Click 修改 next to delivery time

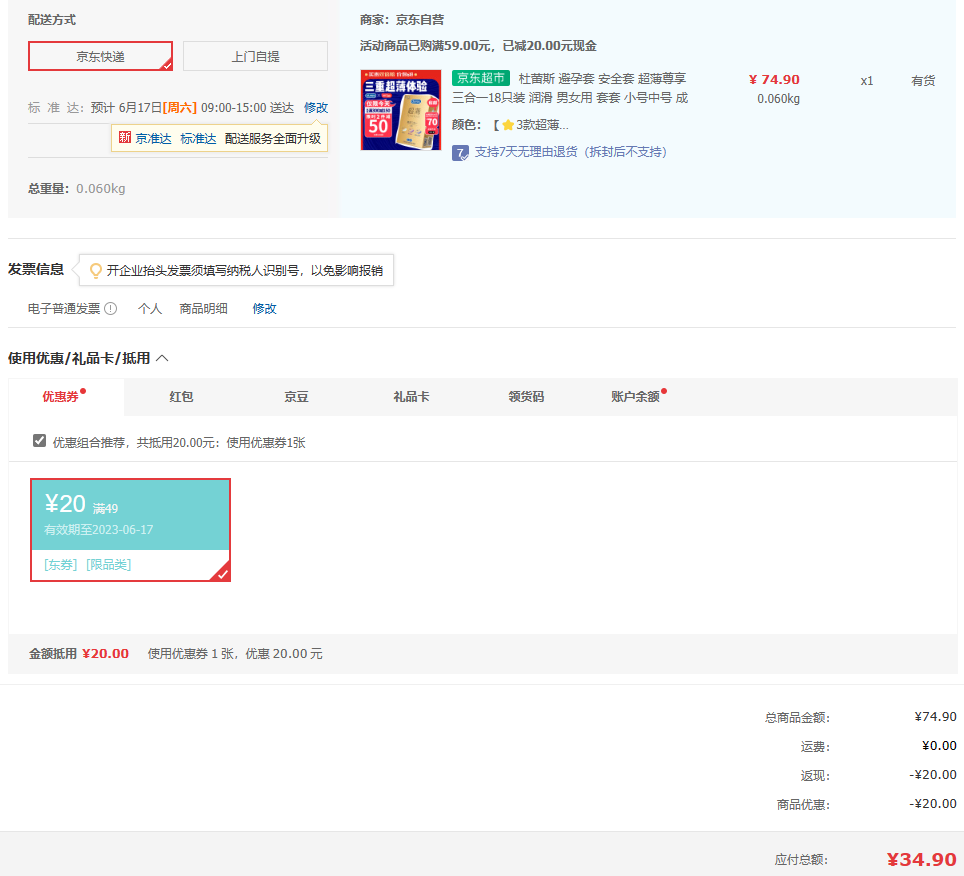316,108
